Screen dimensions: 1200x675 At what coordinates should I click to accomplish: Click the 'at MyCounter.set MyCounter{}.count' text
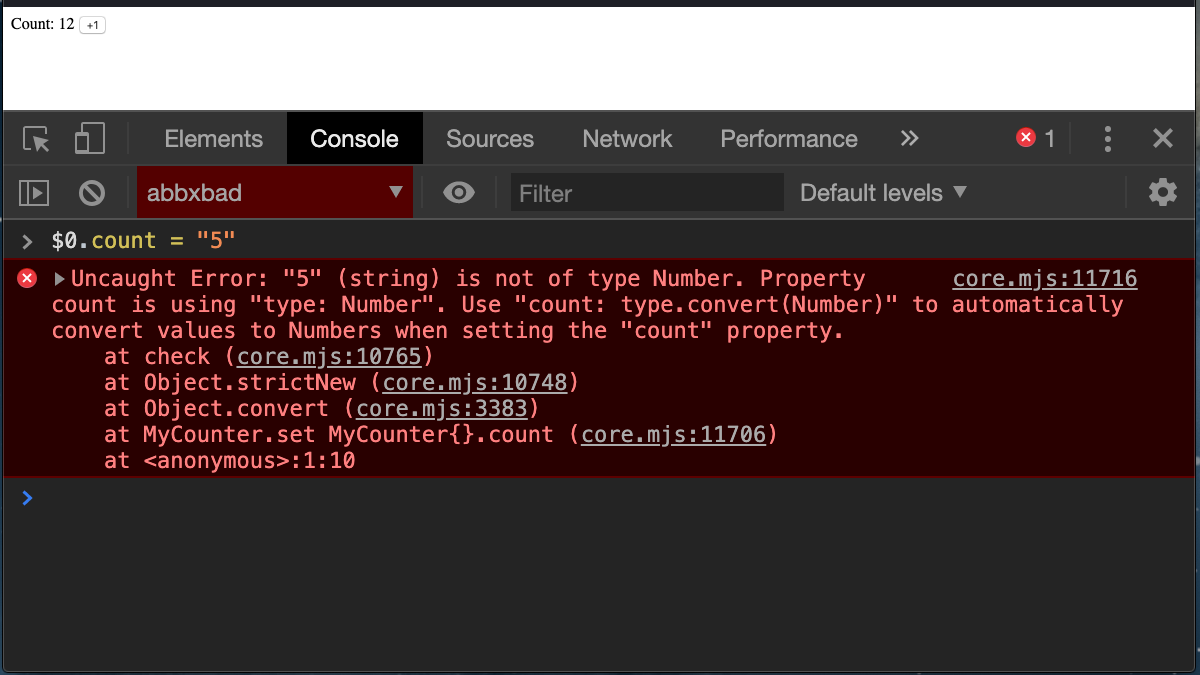[328, 435]
